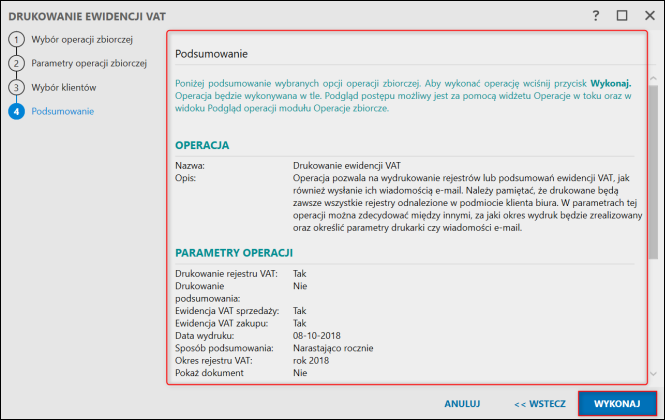Select step circle number 3
The width and height of the screenshot is (665, 420).
pyautogui.click(x=16, y=88)
